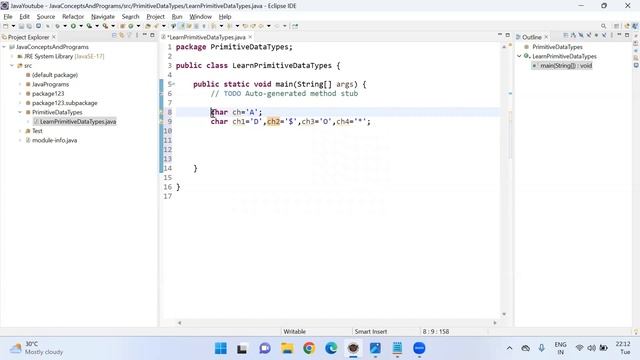Open the New file dropdown arrow
This screenshot has width=640, height=360.
click(13, 26)
